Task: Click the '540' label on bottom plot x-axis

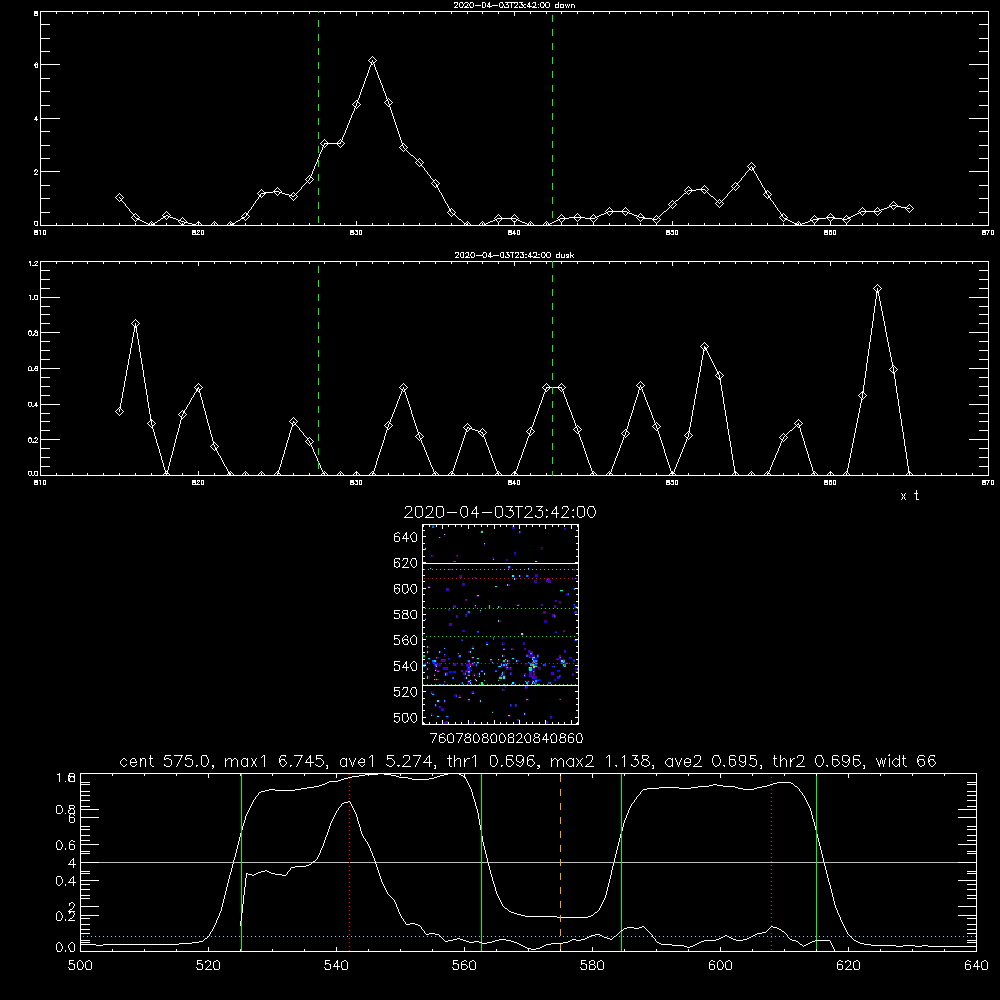Action: [336, 966]
